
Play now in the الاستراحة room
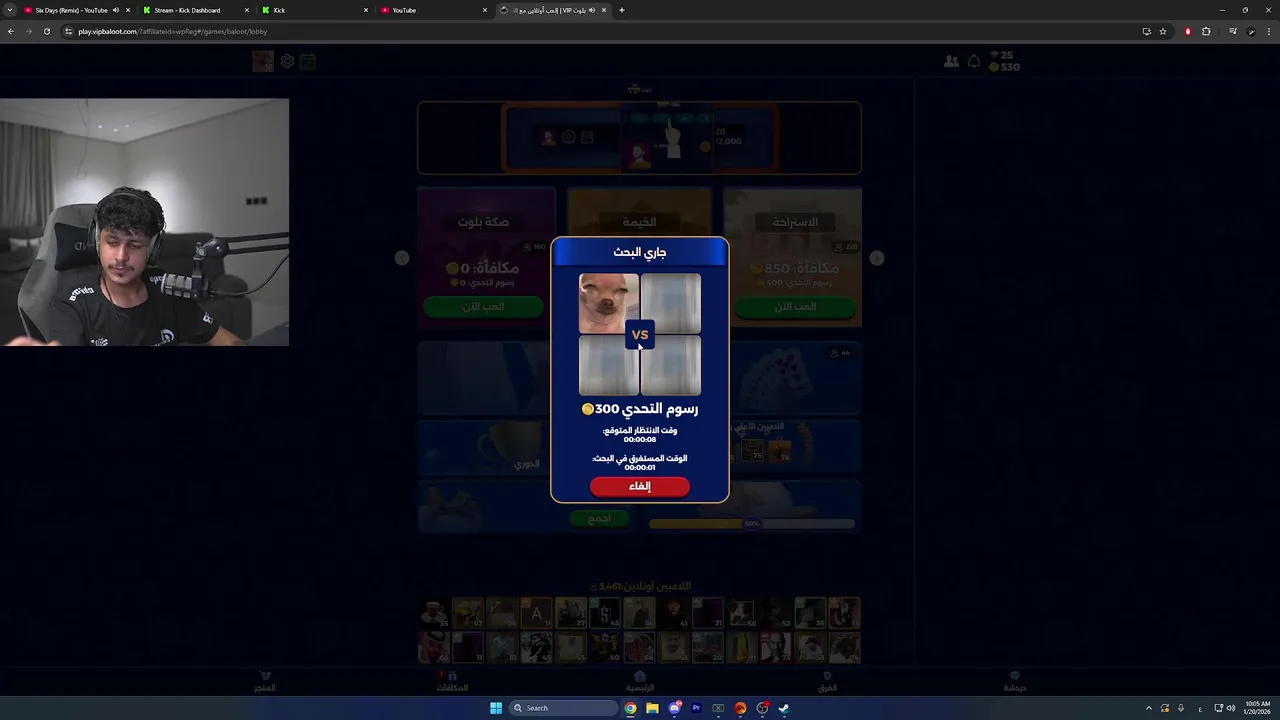[x=795, y=307]
